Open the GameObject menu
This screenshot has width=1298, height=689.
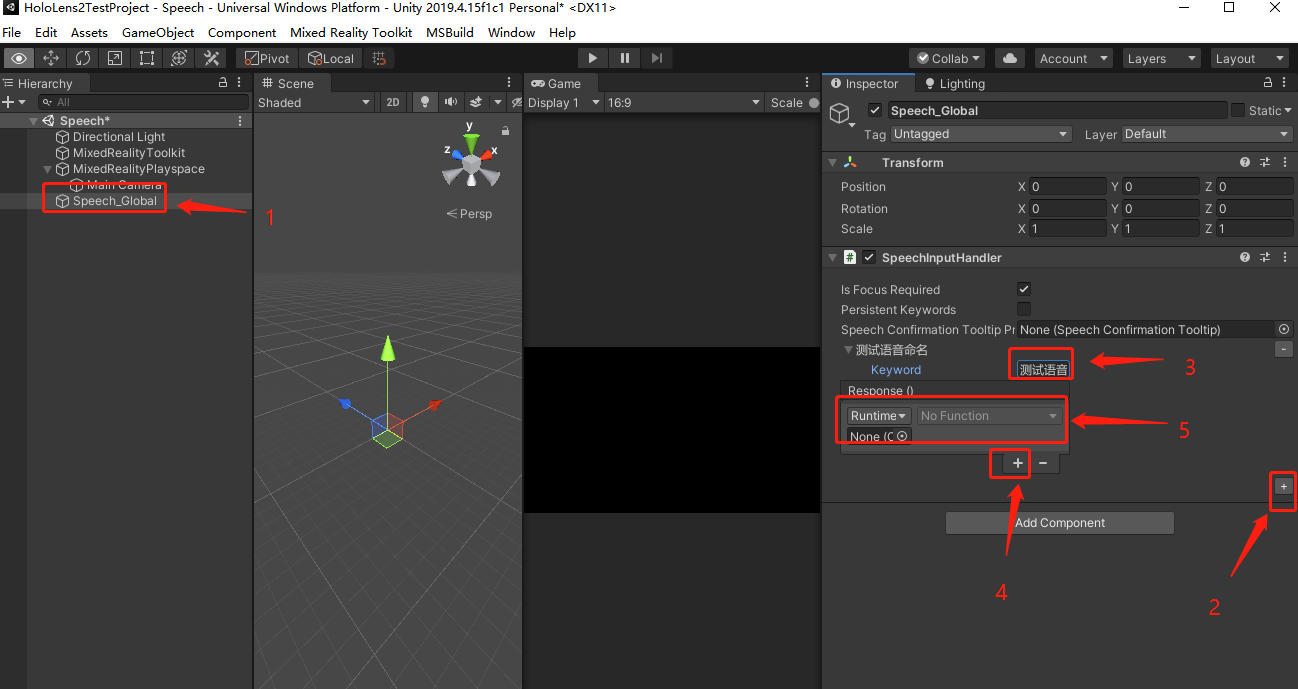click(x=158, y=32)
